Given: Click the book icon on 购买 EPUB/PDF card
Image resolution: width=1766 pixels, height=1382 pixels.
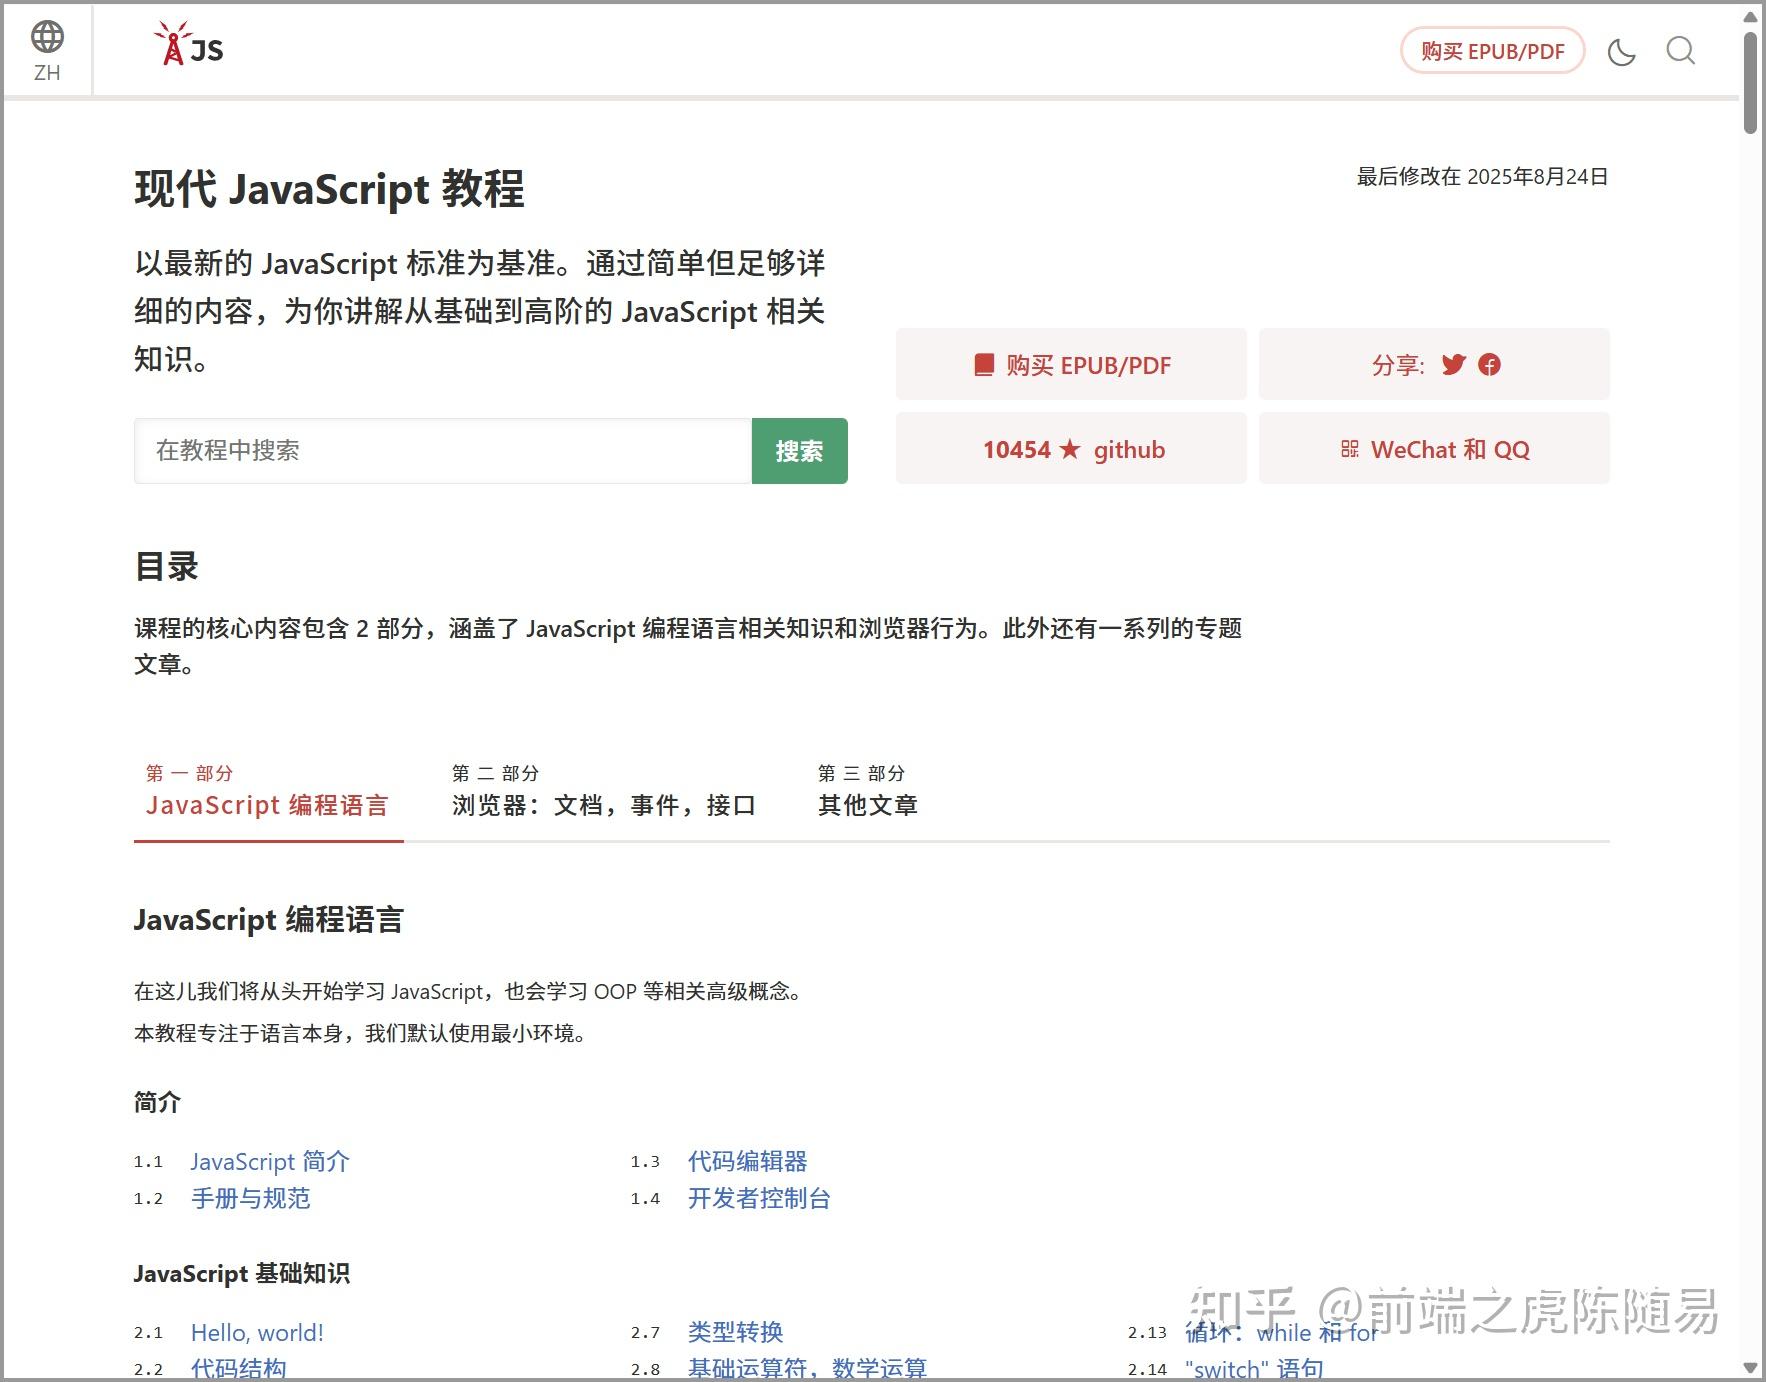Looking at the screenshot, I should coord(985,364).
